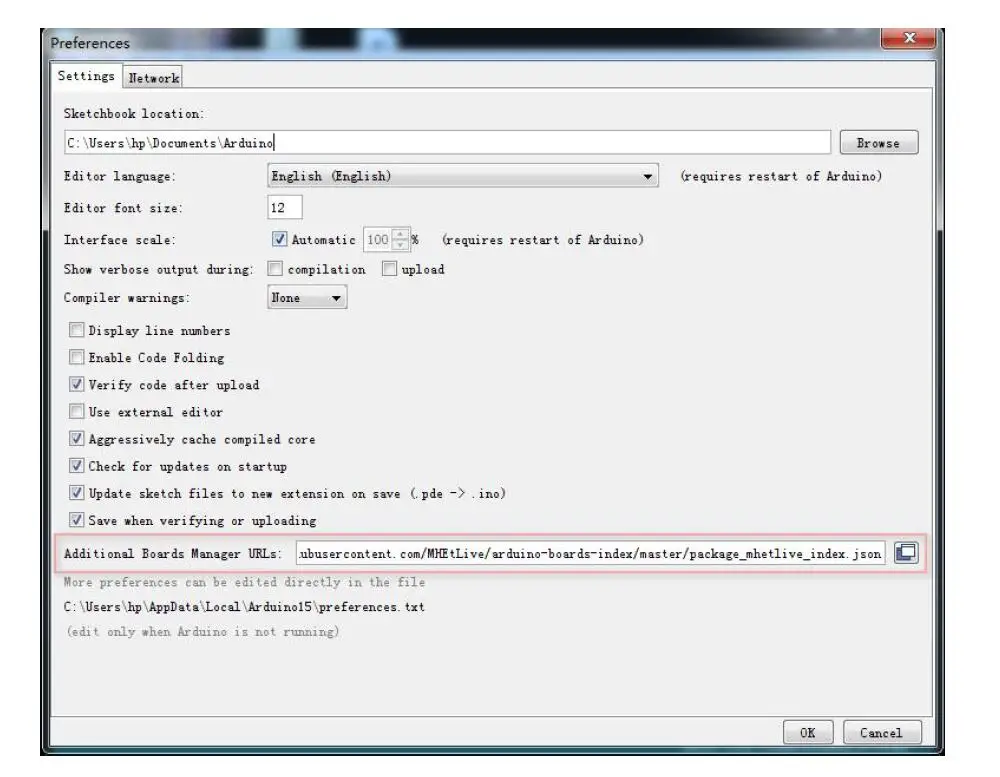1000x777 pixels.
Task: Enable Display line numbers
Action: click(x=77, y=330)
